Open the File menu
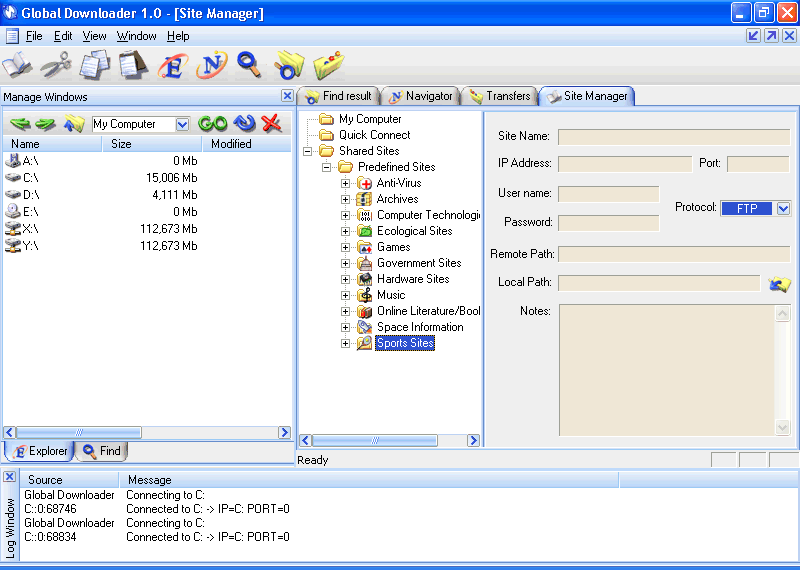Image resolution: width=800 pixels, height=570 pixels. pyautogui.click(x=34, y=36)
